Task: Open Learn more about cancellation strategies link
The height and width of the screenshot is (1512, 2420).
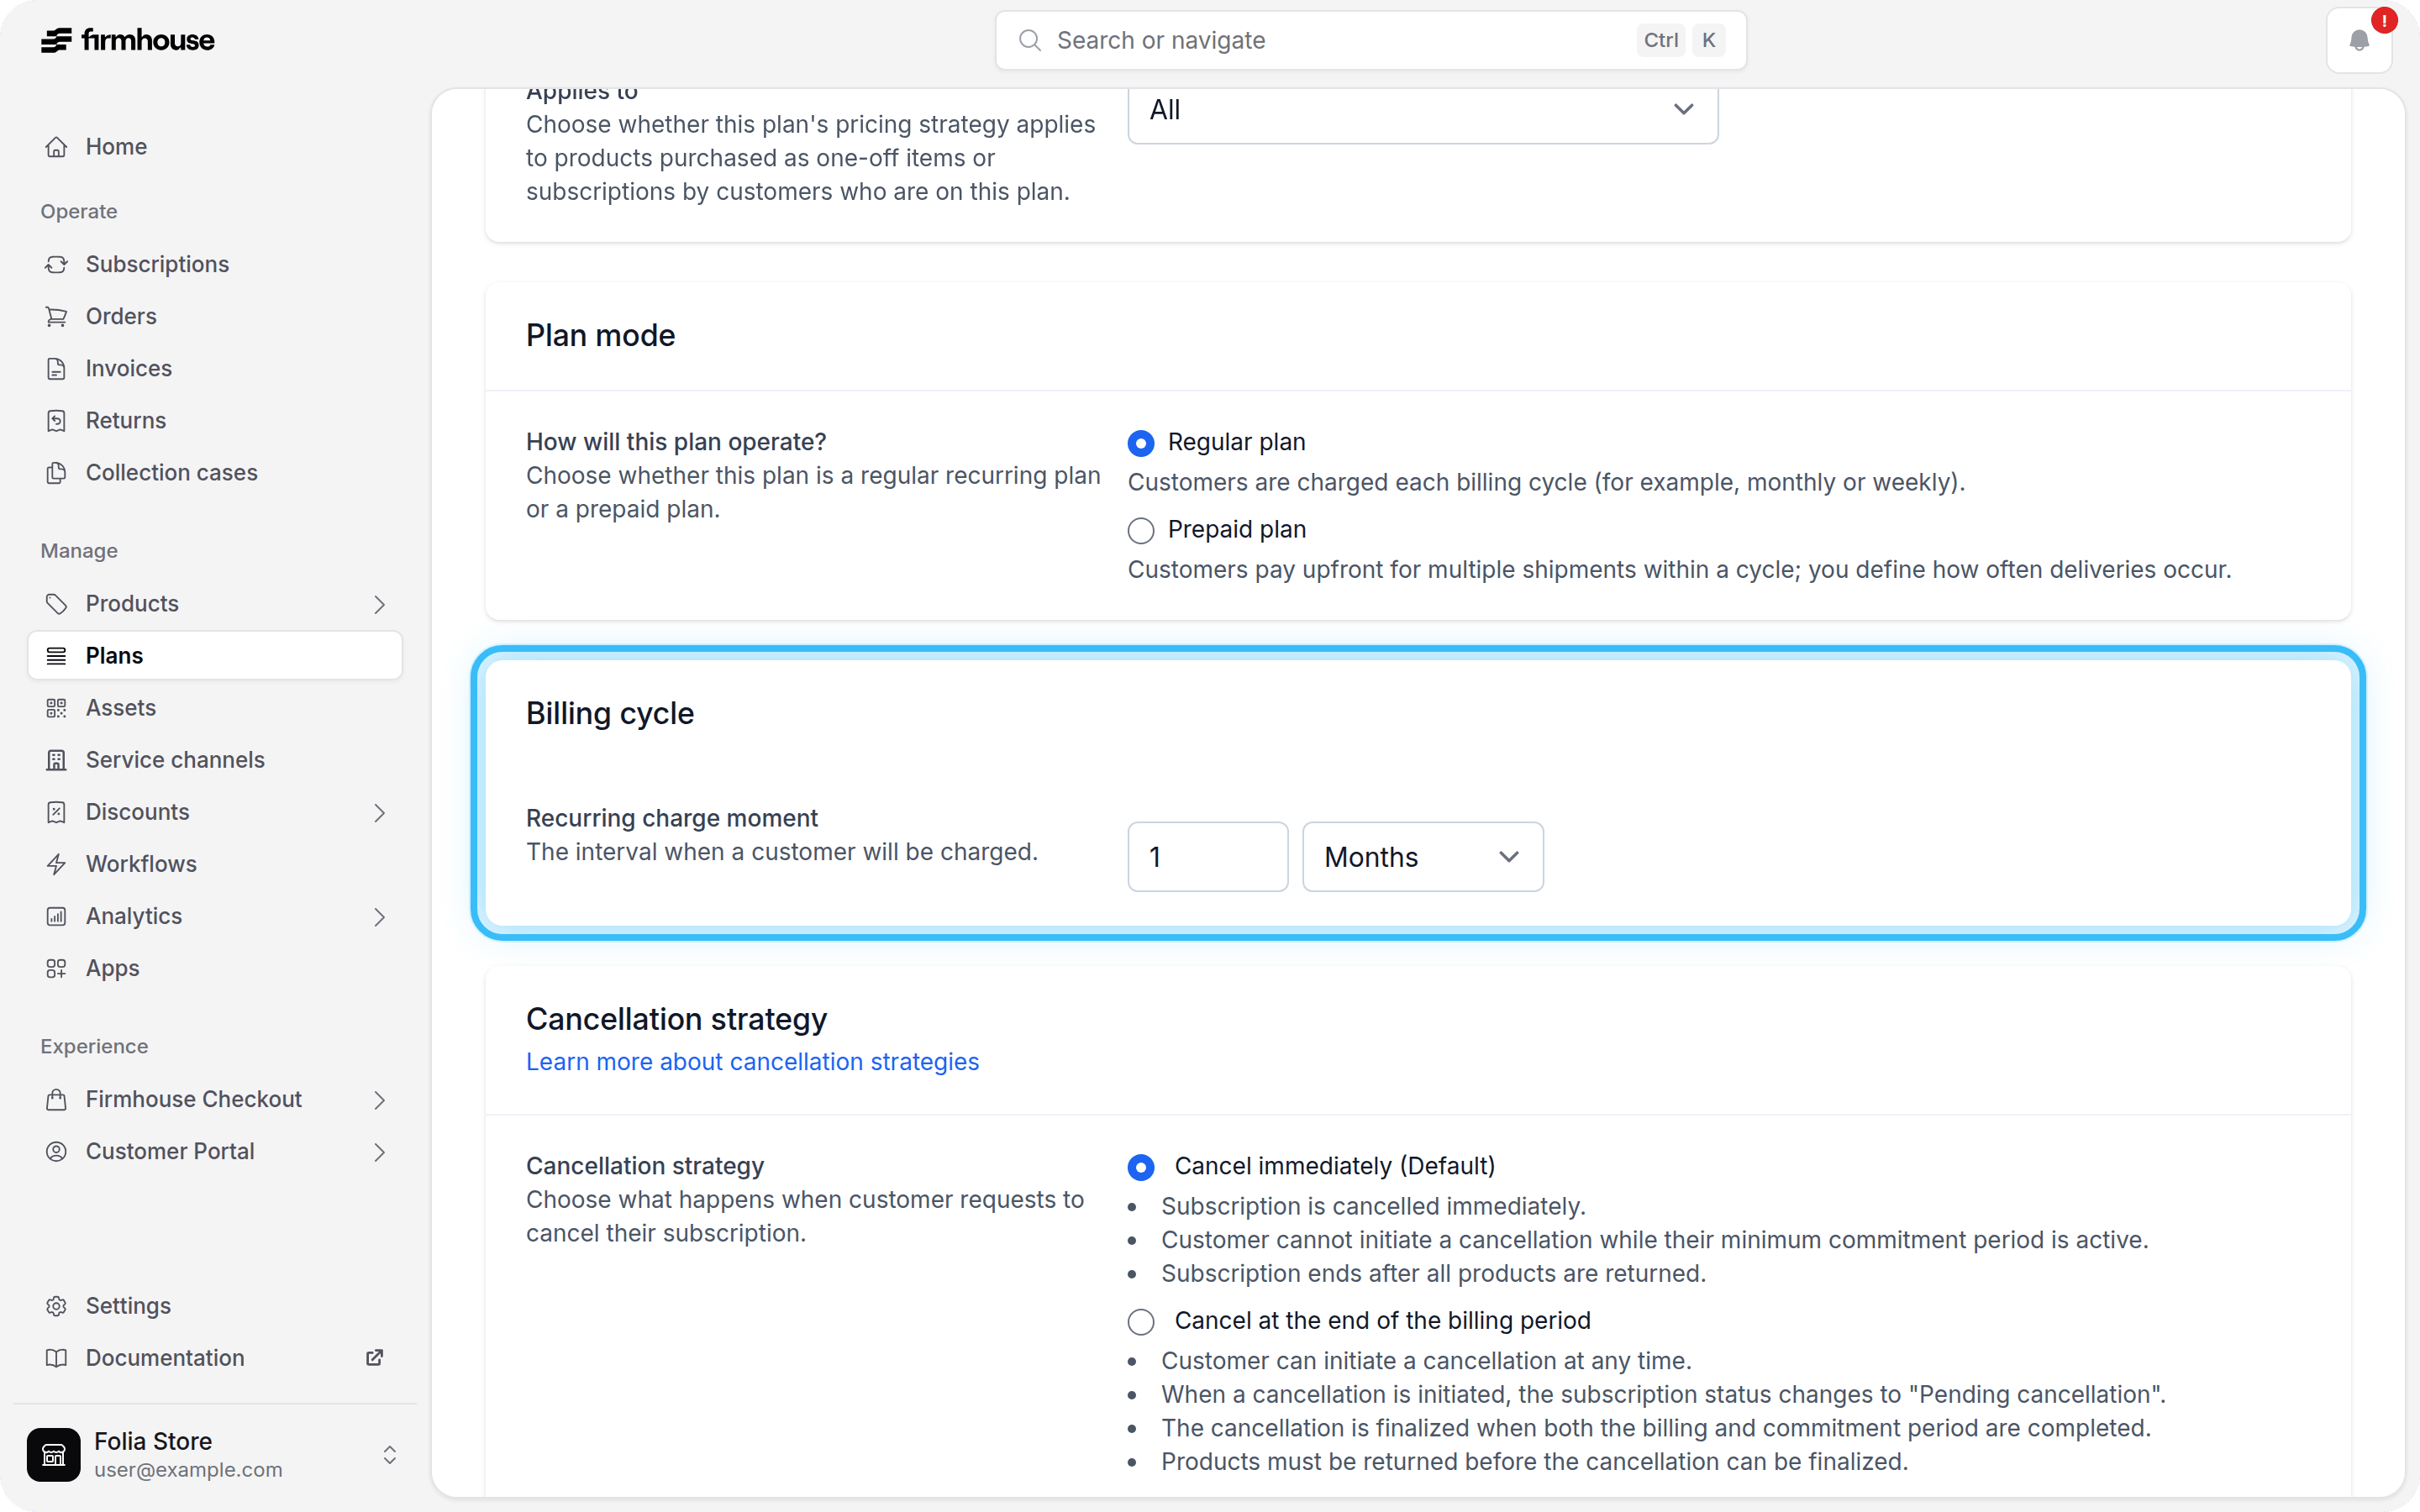Action: [752, 1062]
